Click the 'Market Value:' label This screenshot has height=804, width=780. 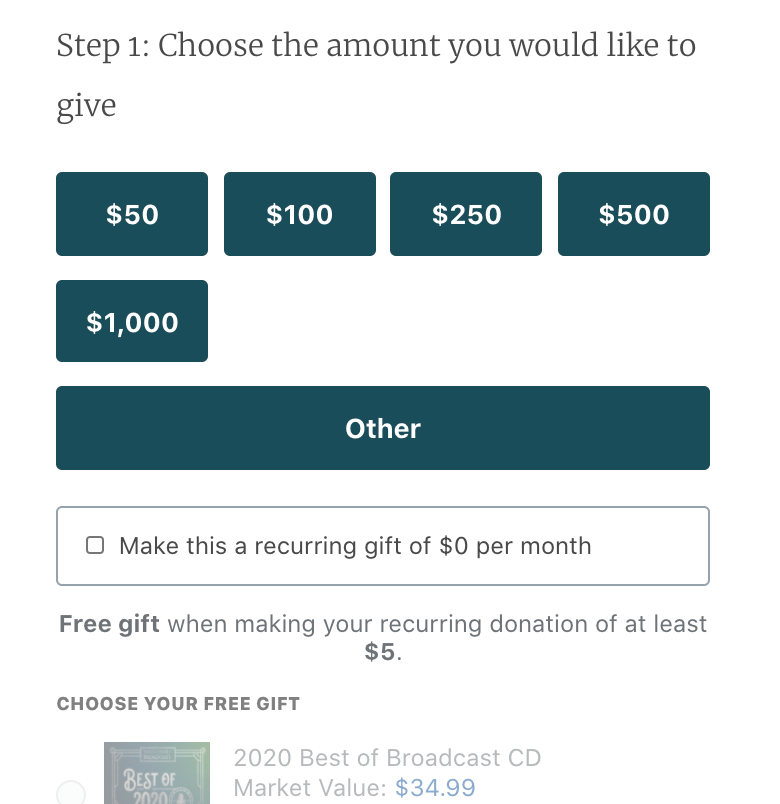point(310,788)
